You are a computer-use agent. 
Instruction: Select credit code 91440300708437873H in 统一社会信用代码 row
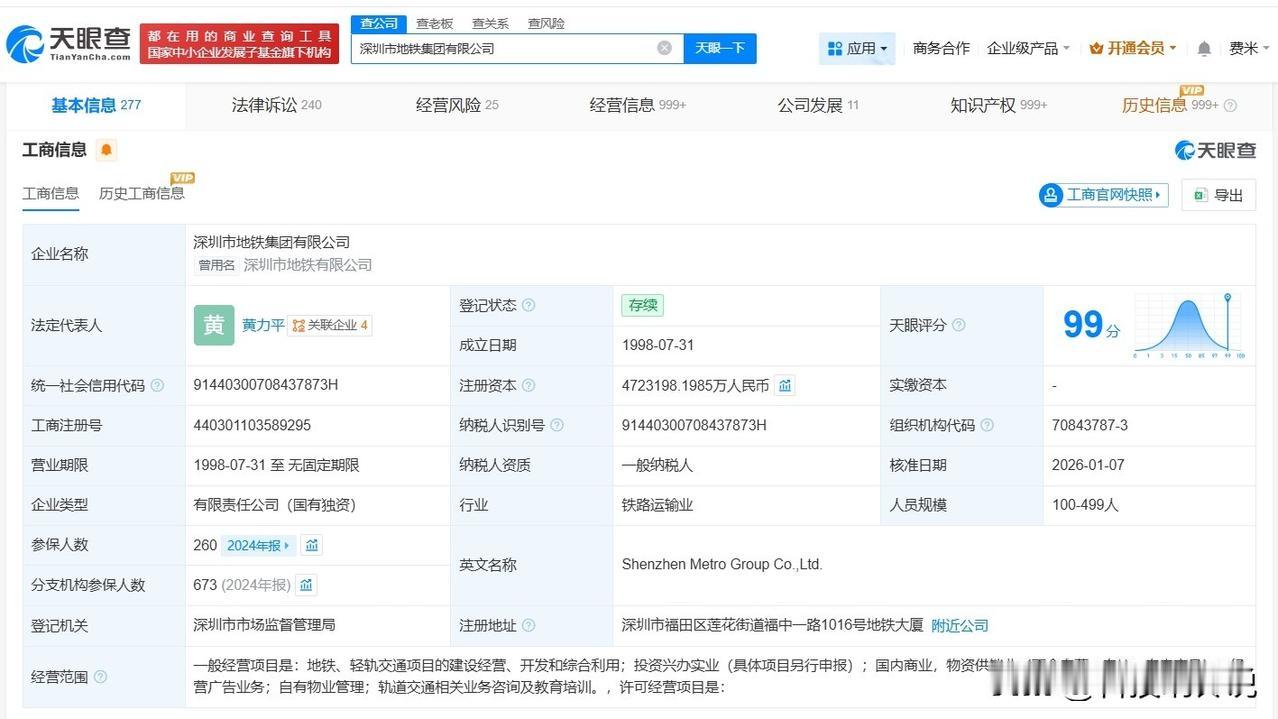tap(266, 385)
